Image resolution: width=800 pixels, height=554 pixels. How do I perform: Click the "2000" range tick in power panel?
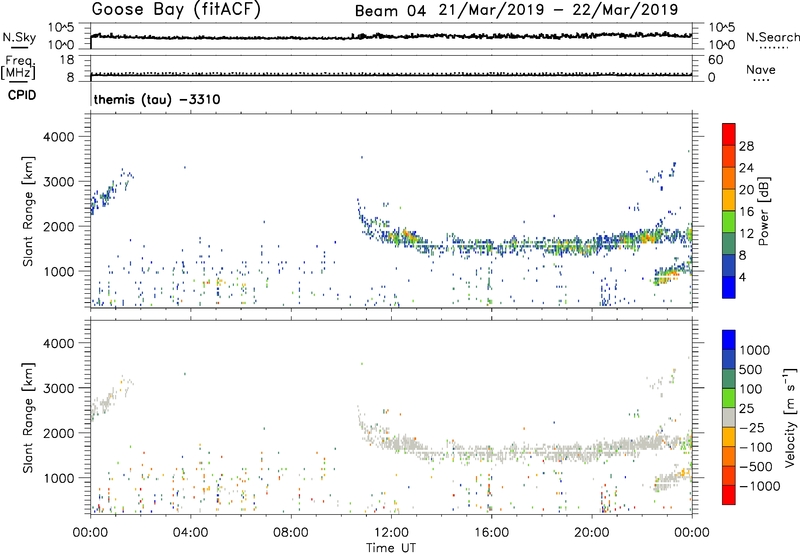59,226
